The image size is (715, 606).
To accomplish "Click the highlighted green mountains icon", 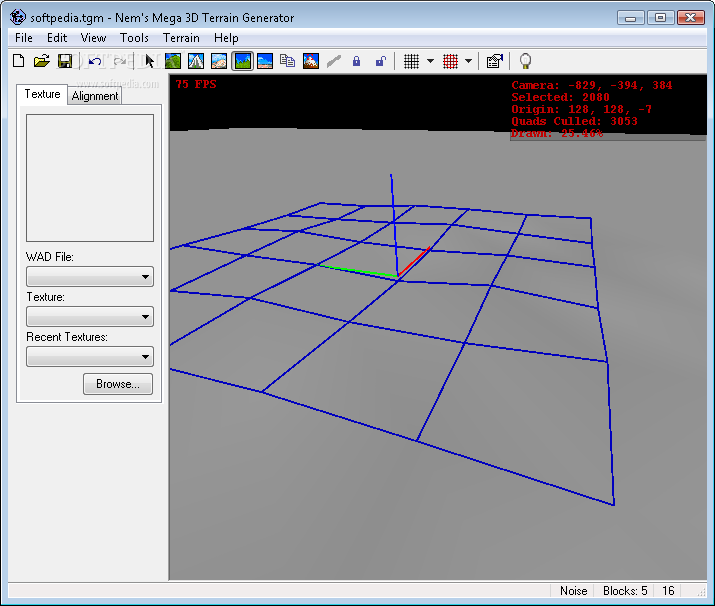I will point(243,61).
